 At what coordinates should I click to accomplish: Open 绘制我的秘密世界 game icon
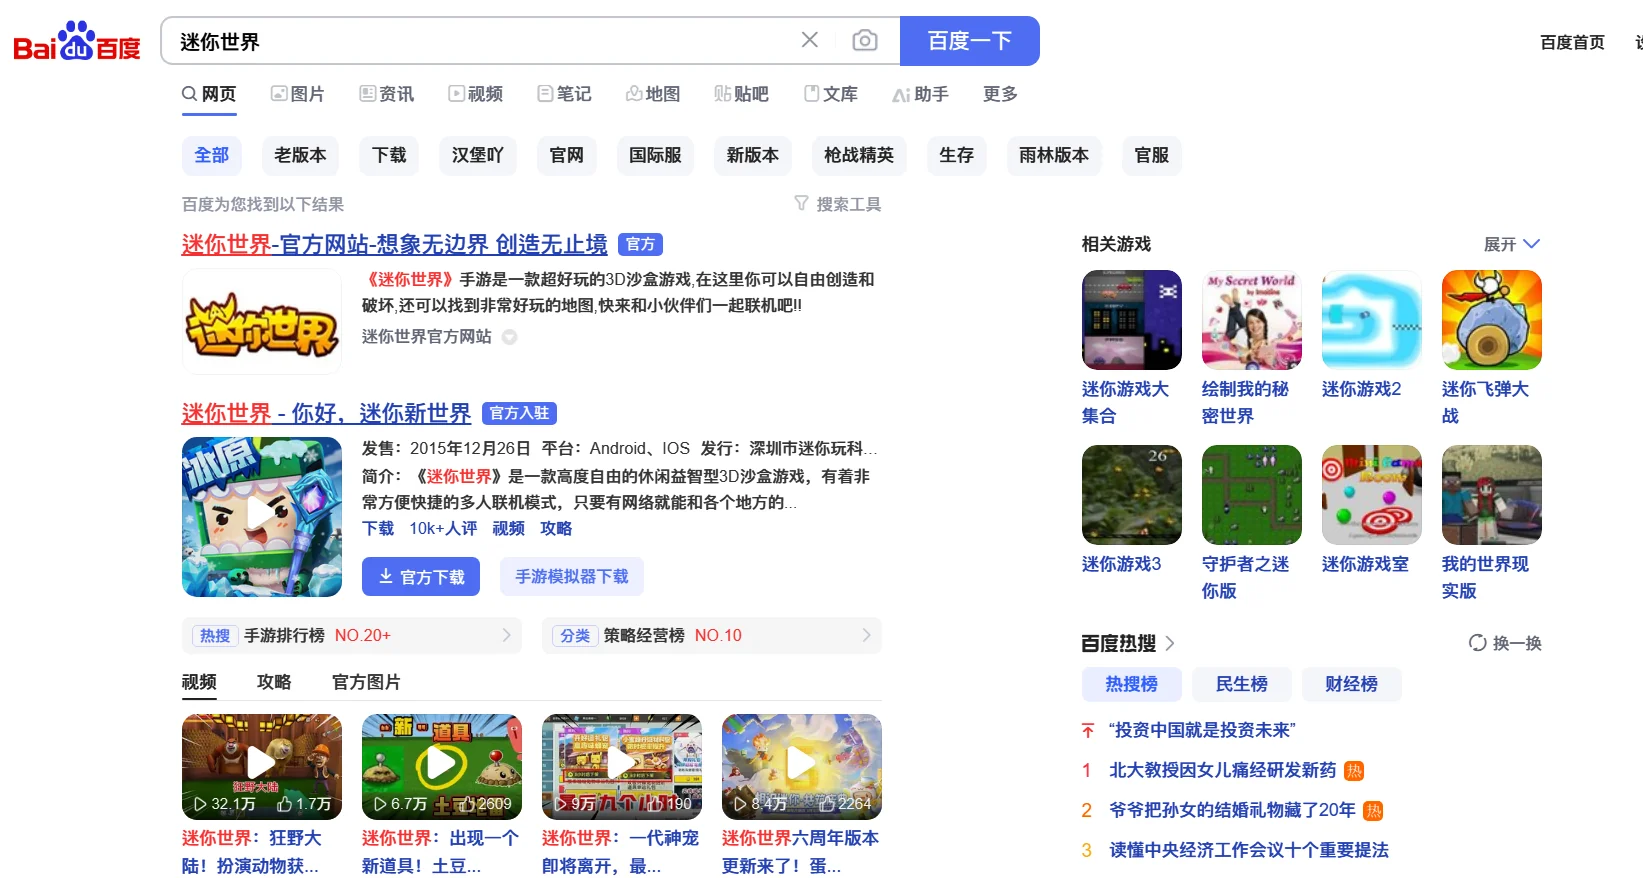(1252, 320)
